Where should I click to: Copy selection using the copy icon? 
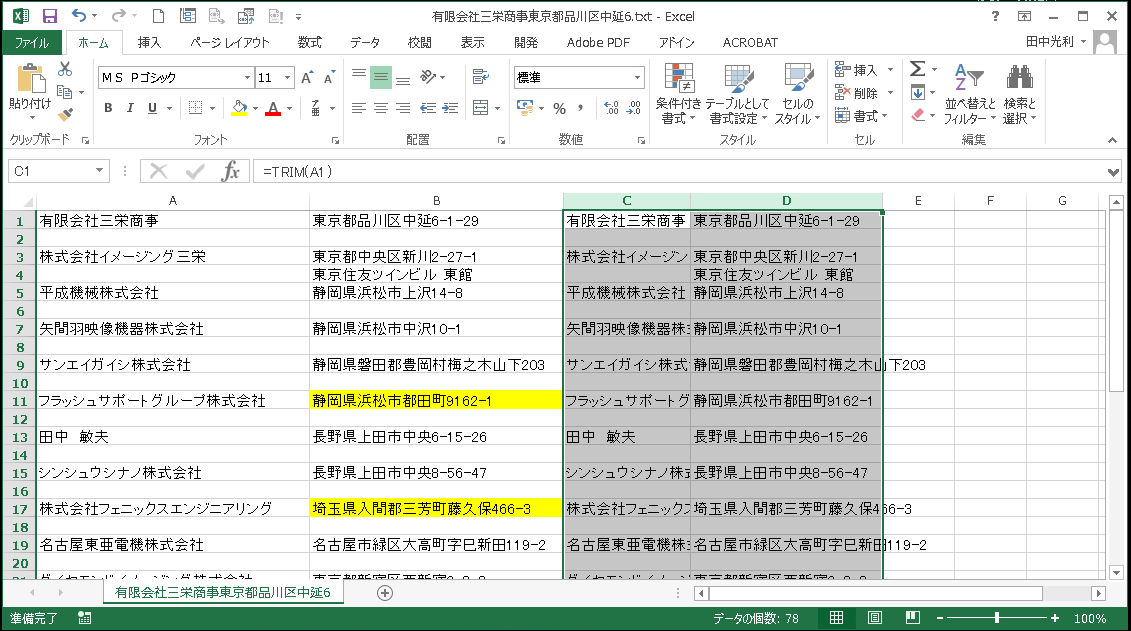65,92
